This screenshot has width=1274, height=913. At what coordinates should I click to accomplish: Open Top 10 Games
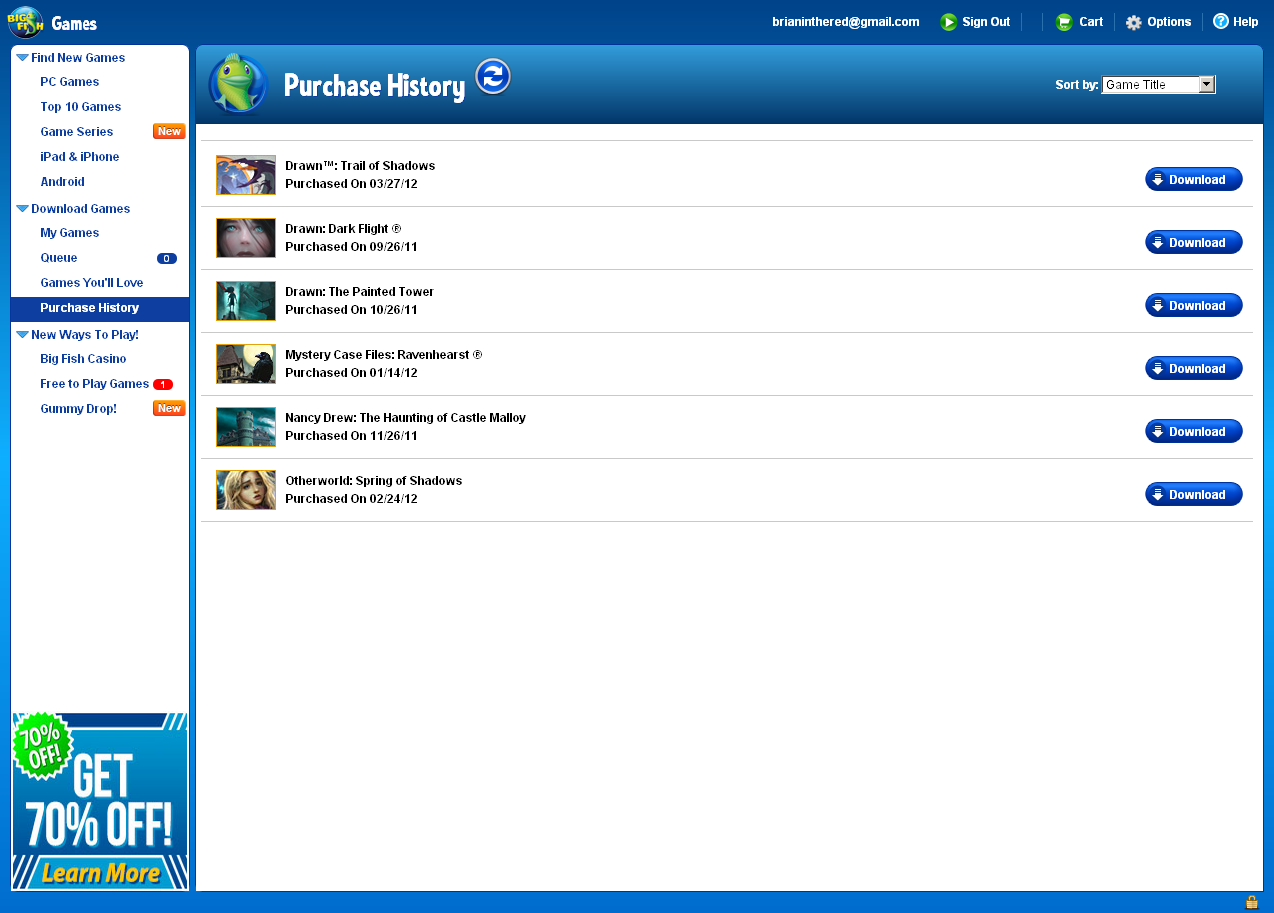(81, 107)
